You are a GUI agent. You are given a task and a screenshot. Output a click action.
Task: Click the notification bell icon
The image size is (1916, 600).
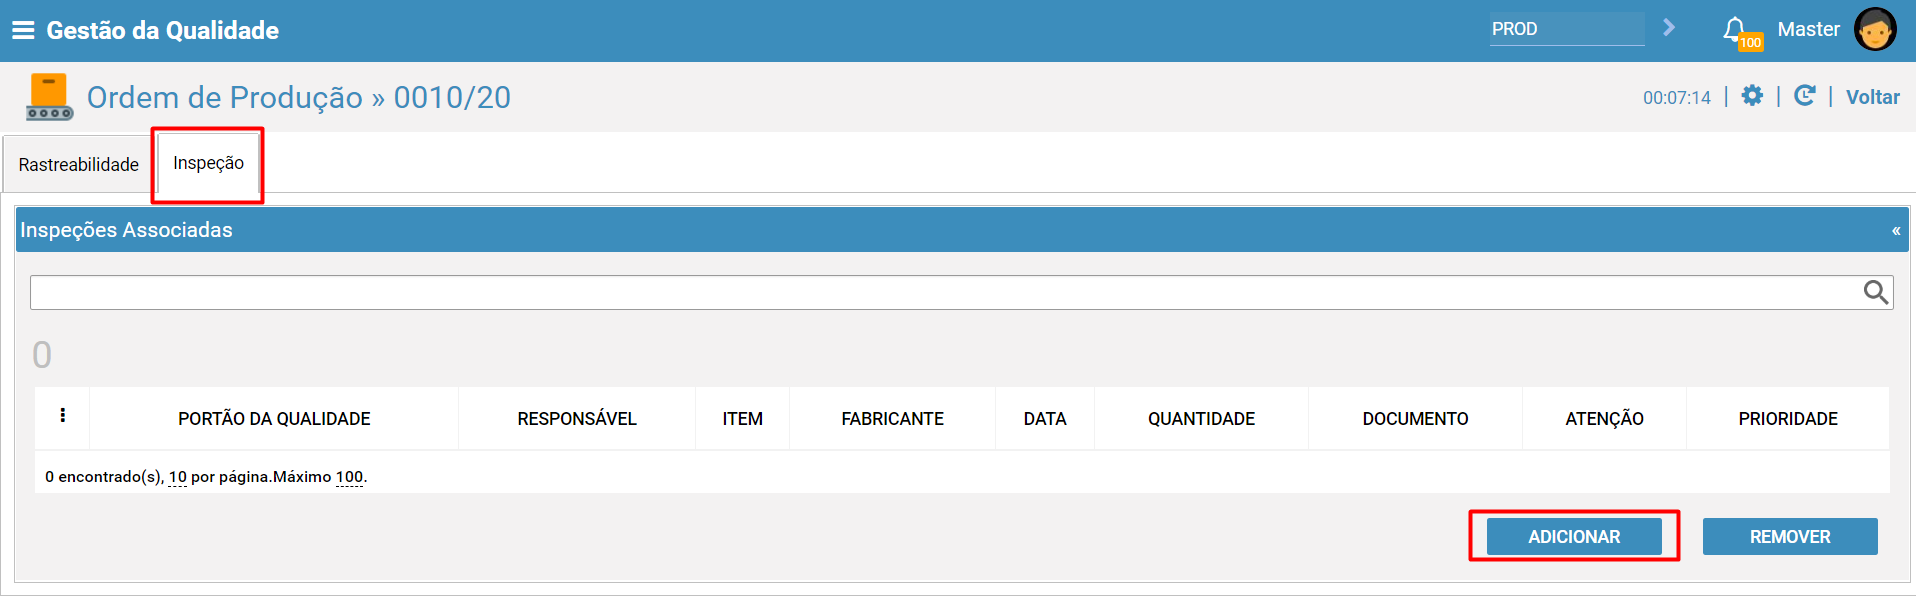[x=1734, y=29]
